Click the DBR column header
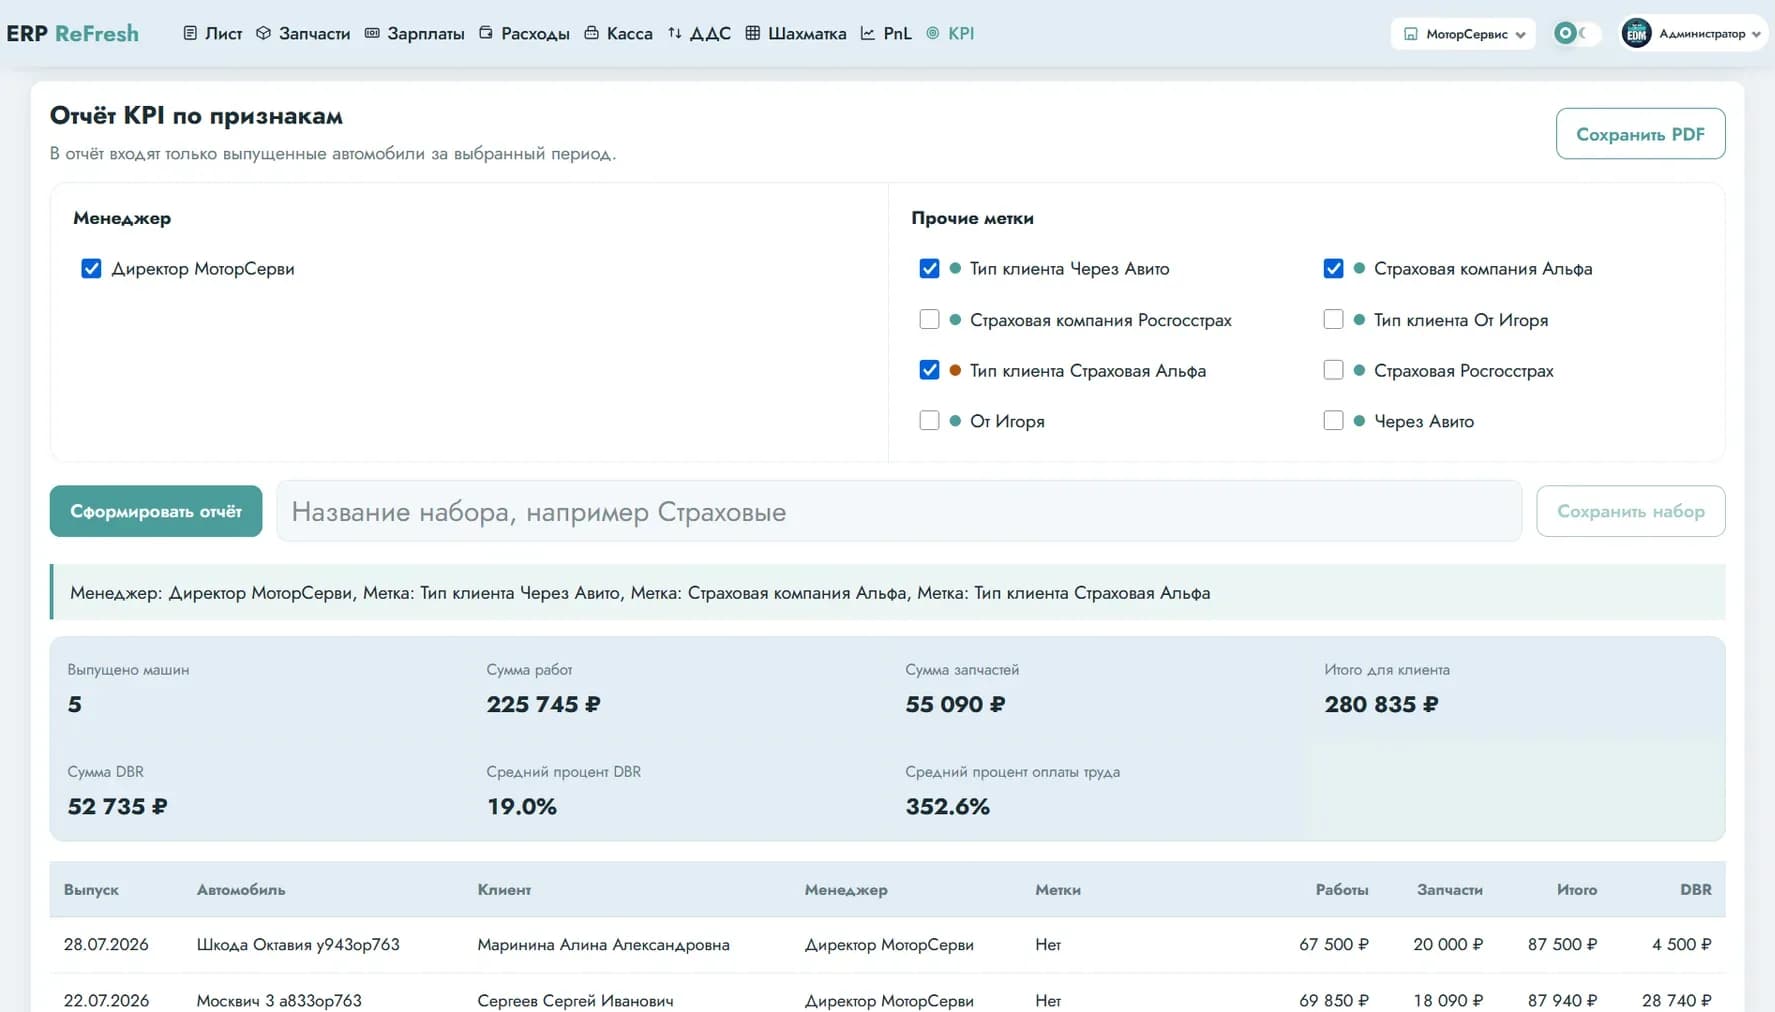Viewport: 1775px width, 1012px height. [x=1695, y=889]
